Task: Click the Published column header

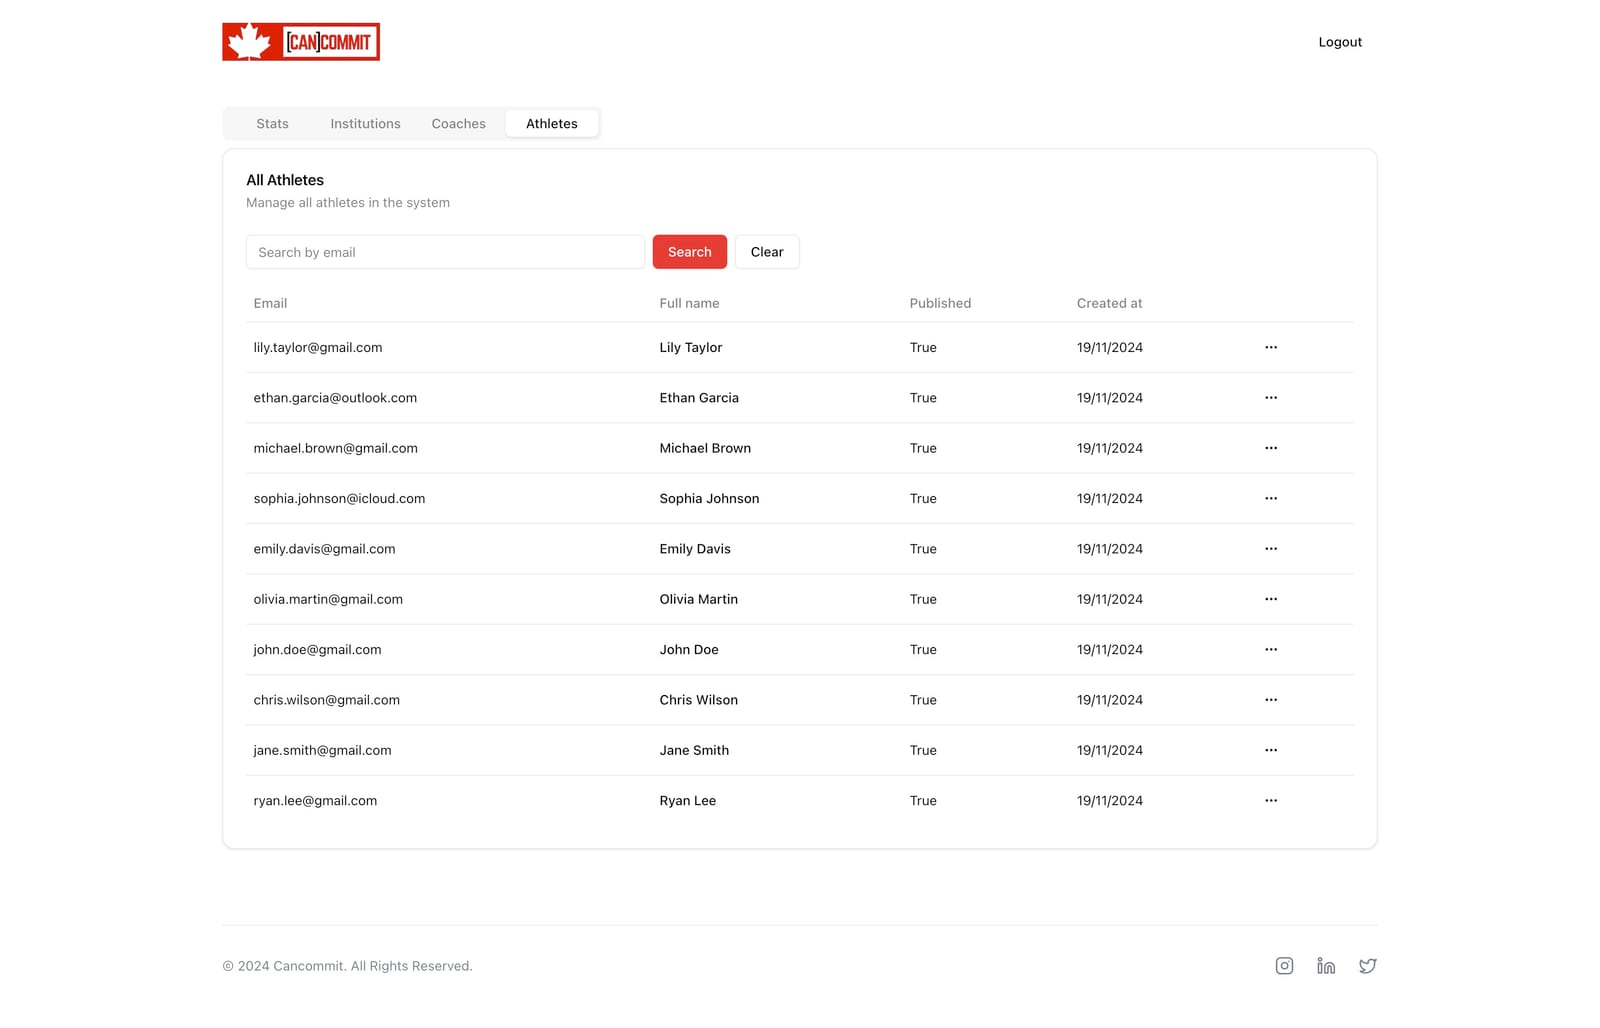Action: coord(940,303)
